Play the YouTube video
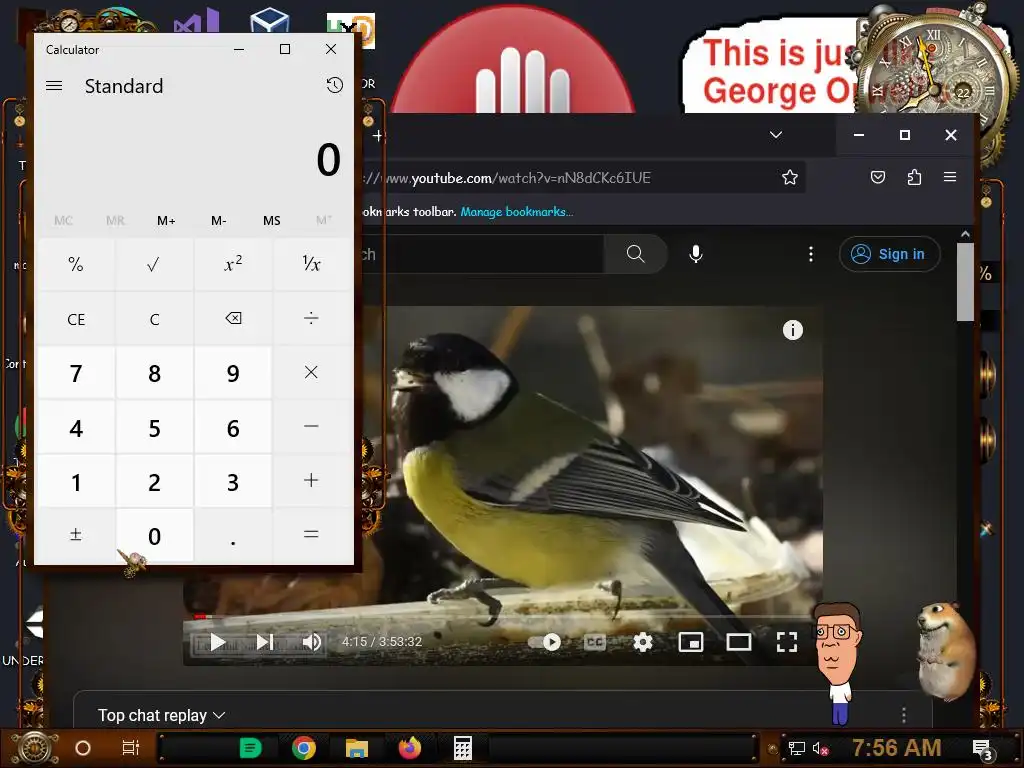This screenshot has height=768, width=1024. tap(217, 642)
